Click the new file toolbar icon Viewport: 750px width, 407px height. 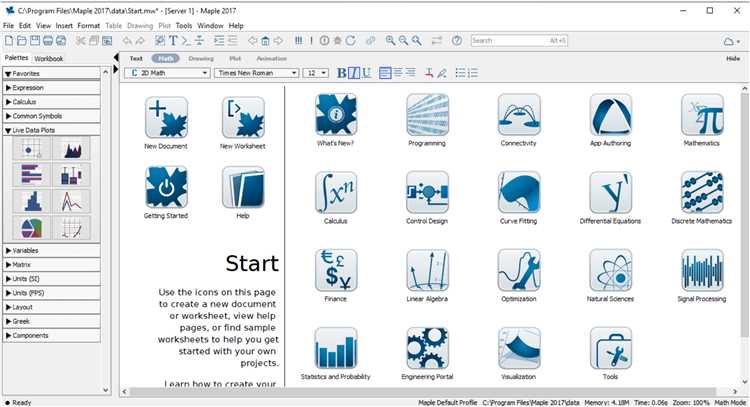point(9,41)
